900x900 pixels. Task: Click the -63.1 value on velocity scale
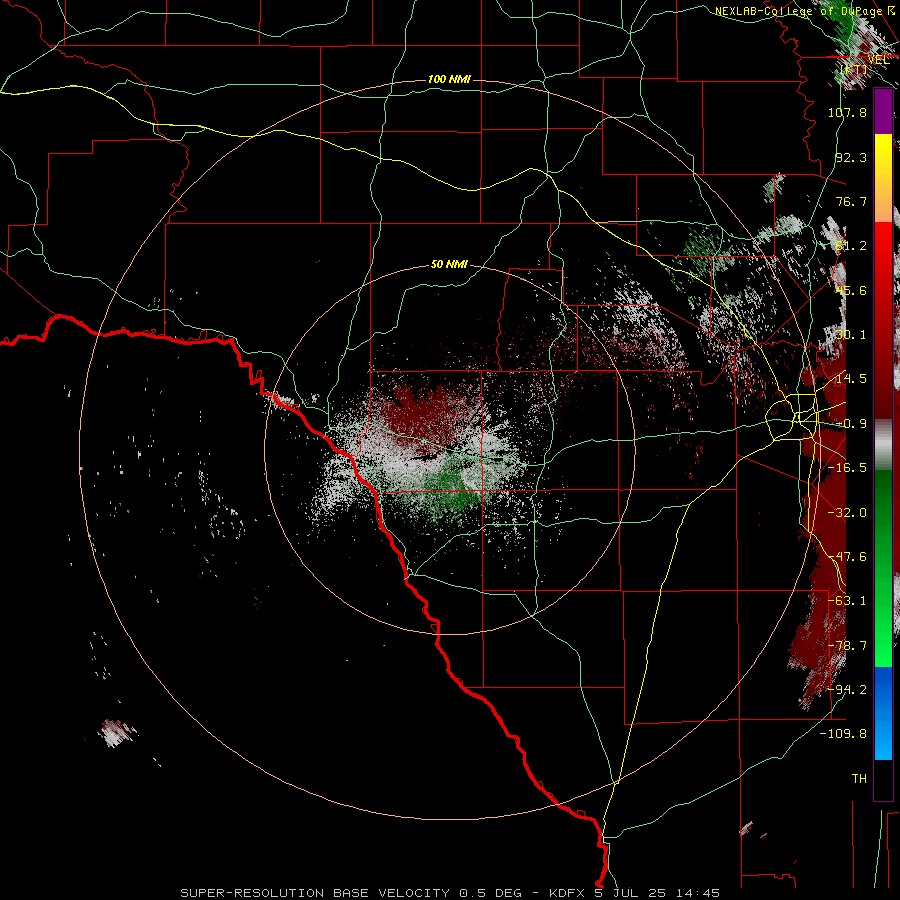847,601
